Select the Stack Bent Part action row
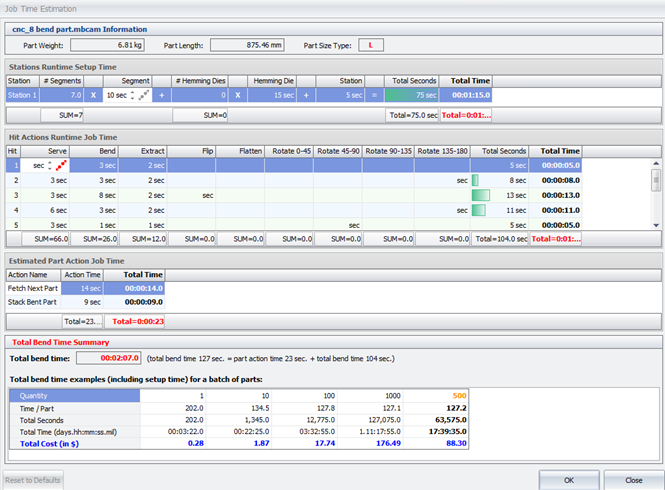Image resolution: width=665 pixels, height=490 pixels. click(33, 302)
